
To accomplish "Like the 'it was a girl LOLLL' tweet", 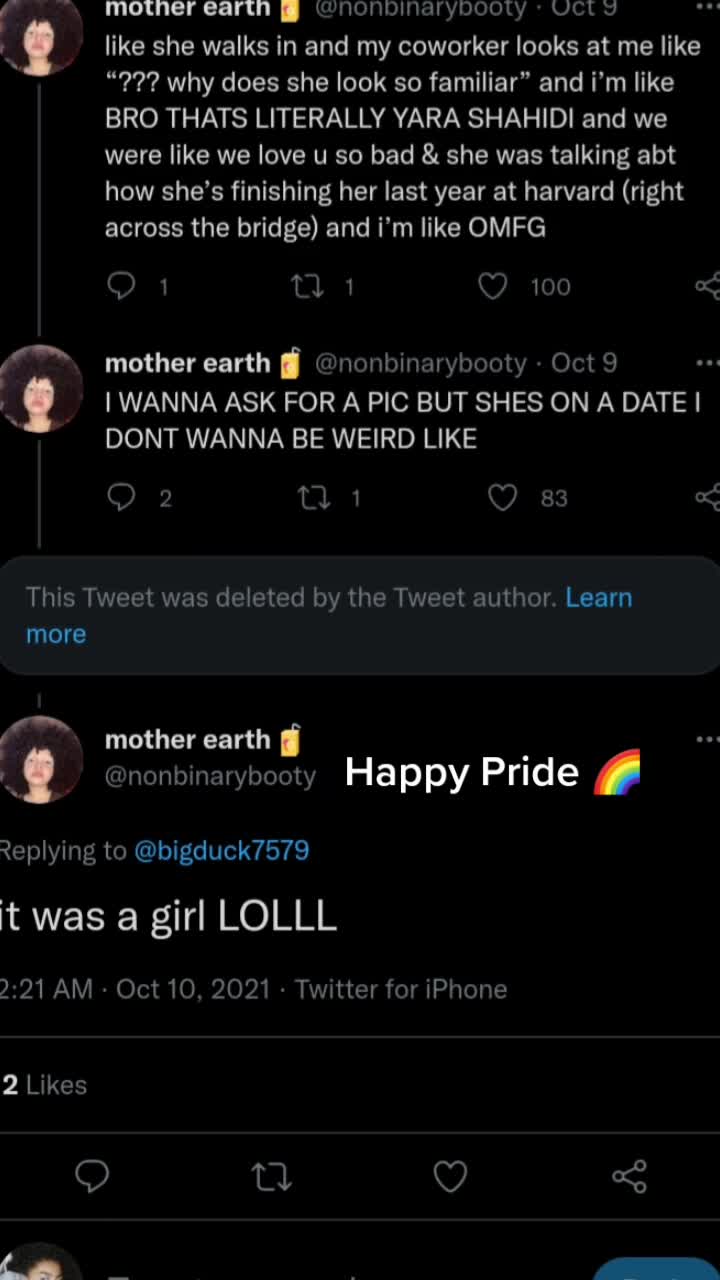I will (x=450, y=1176).
